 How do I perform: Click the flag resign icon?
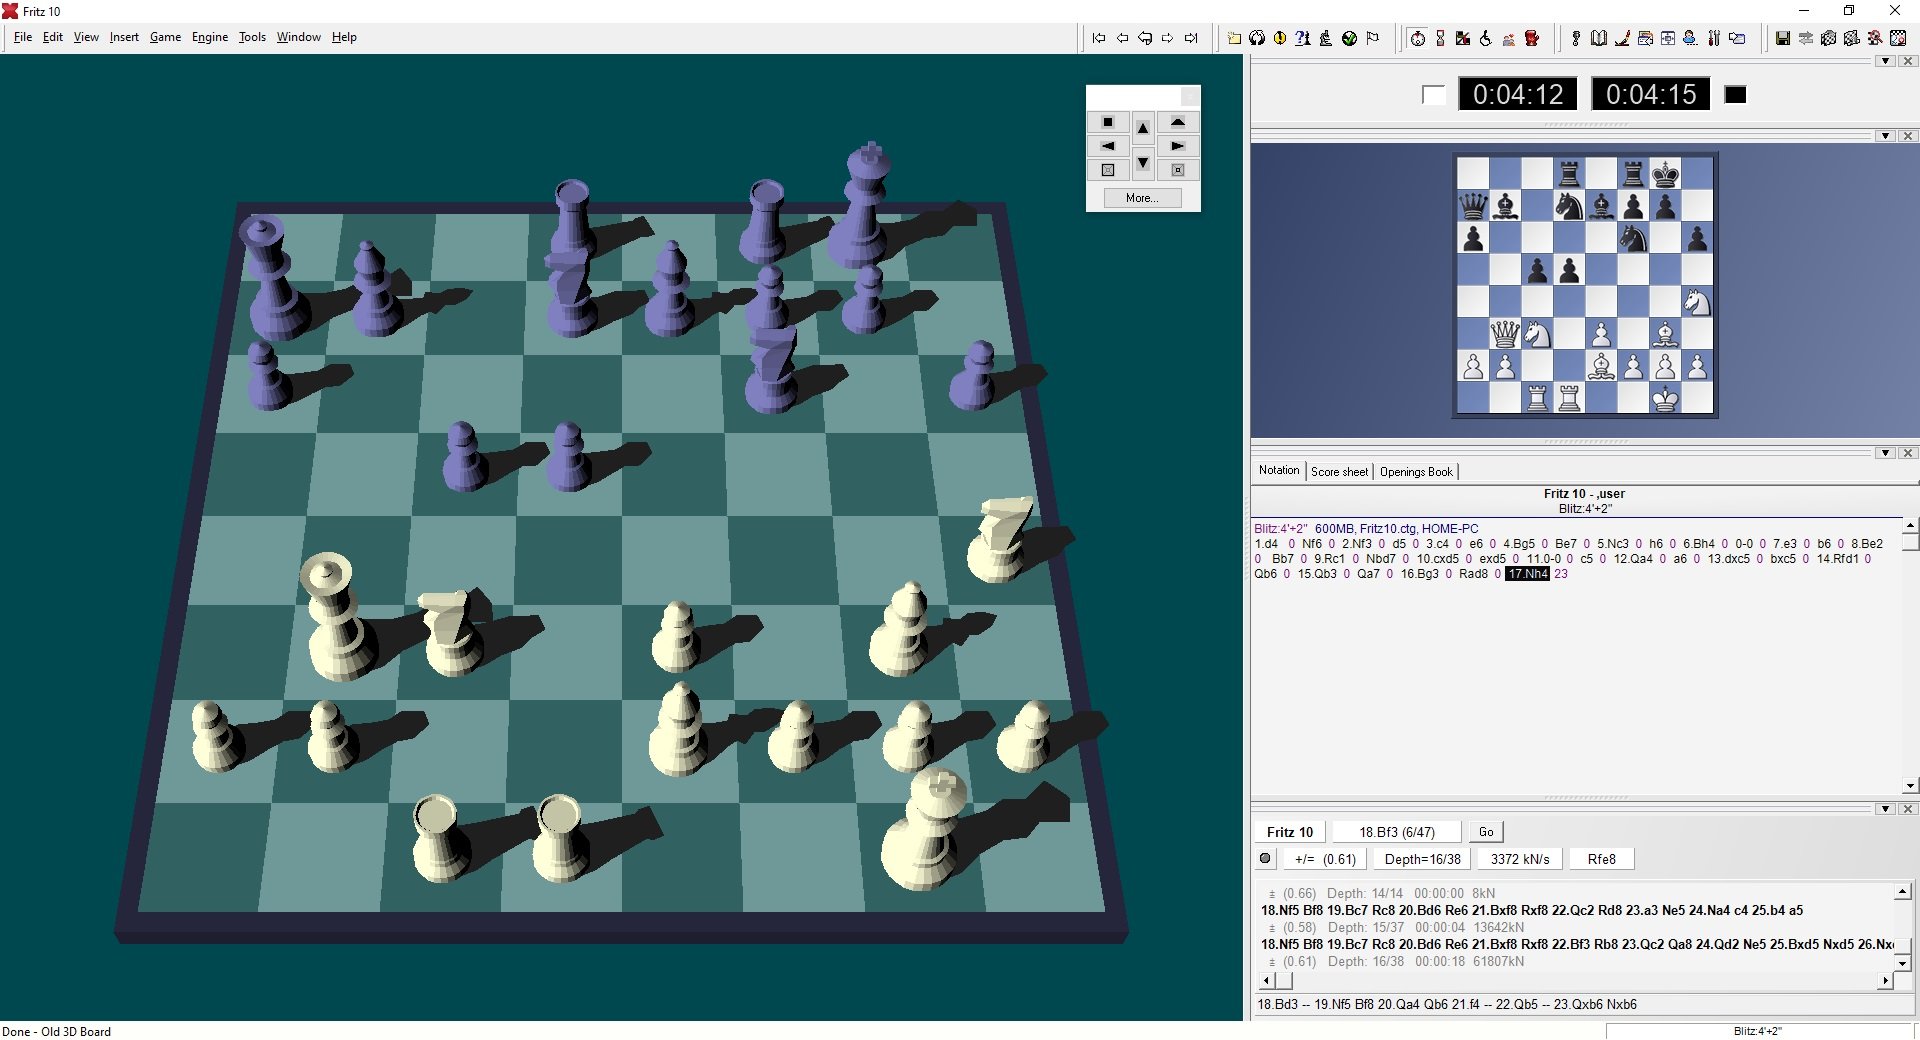click(x=1373, y=38)
